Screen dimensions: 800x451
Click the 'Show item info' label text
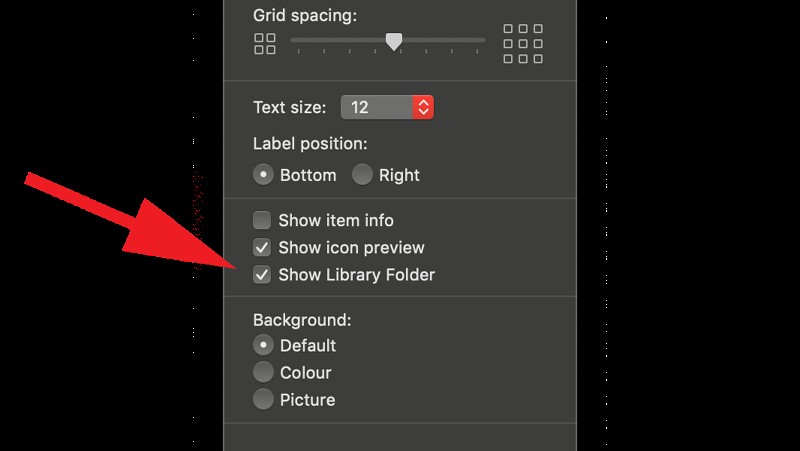[x=336, y=220]
